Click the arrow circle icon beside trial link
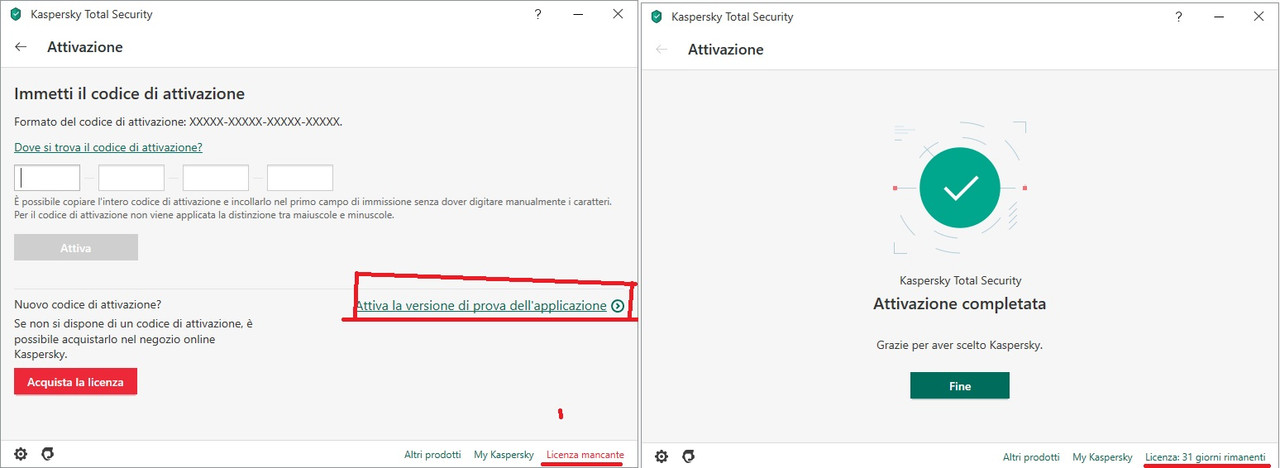Image resolution: width=1280 pixels, height=468 pixels. coord(618,306)
